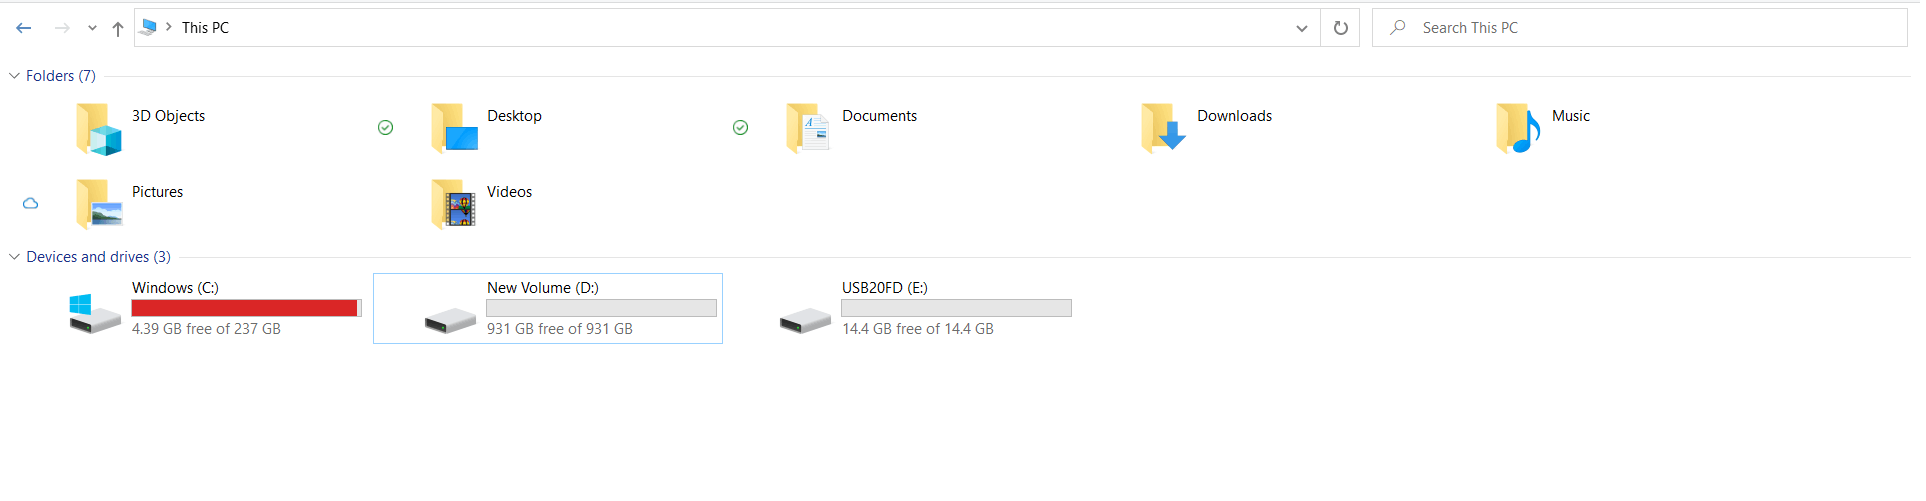Image resolution: width=1926 pixels, height=501 pixels.
Task: Select New Volume (D:) drive
Action: point(548,308)
